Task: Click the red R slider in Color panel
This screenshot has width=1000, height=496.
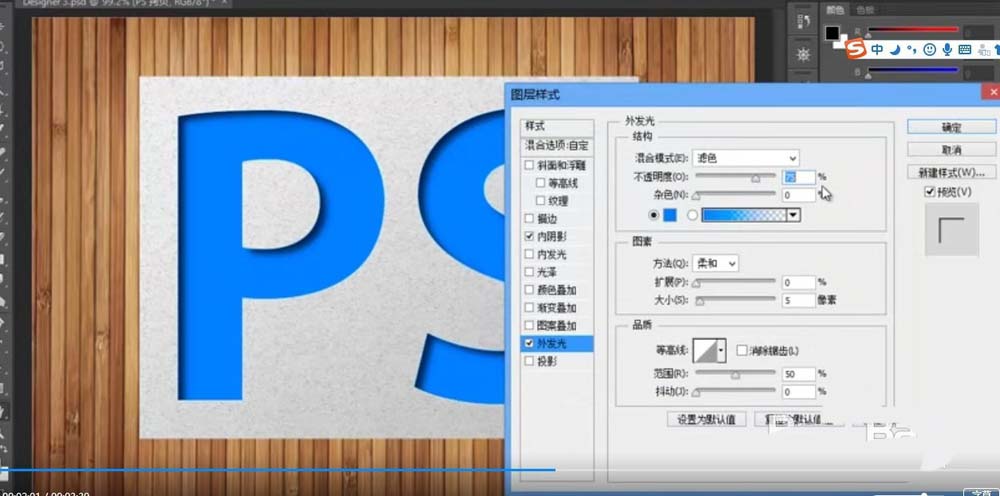Action: [913, 29]
